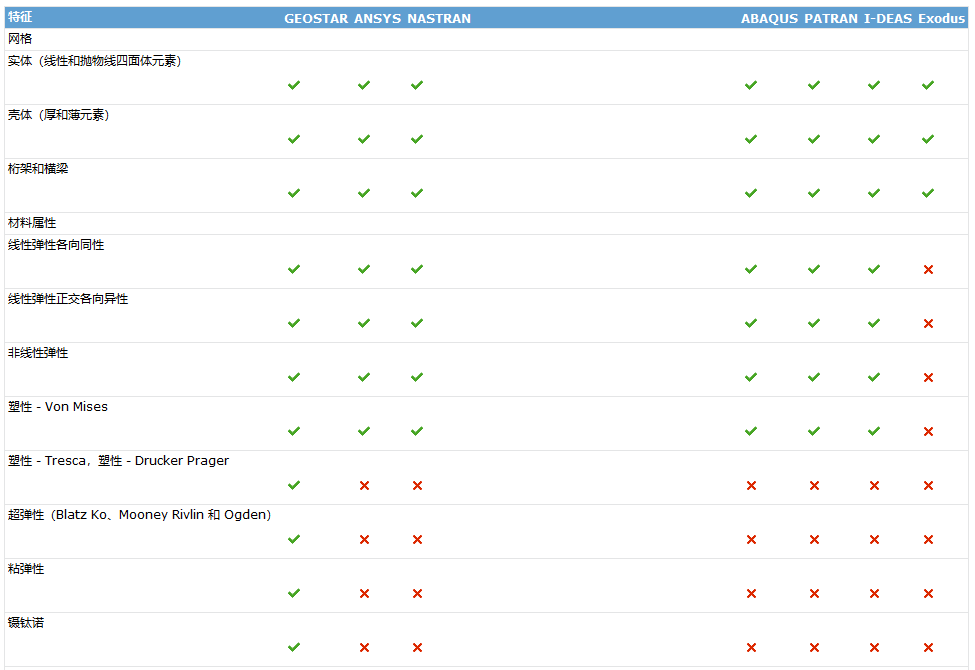Image resolution: width=975 pixels, height=670 pixels.
Task: Click the 镍钛诺 row label
Action: tap(26, 623)
